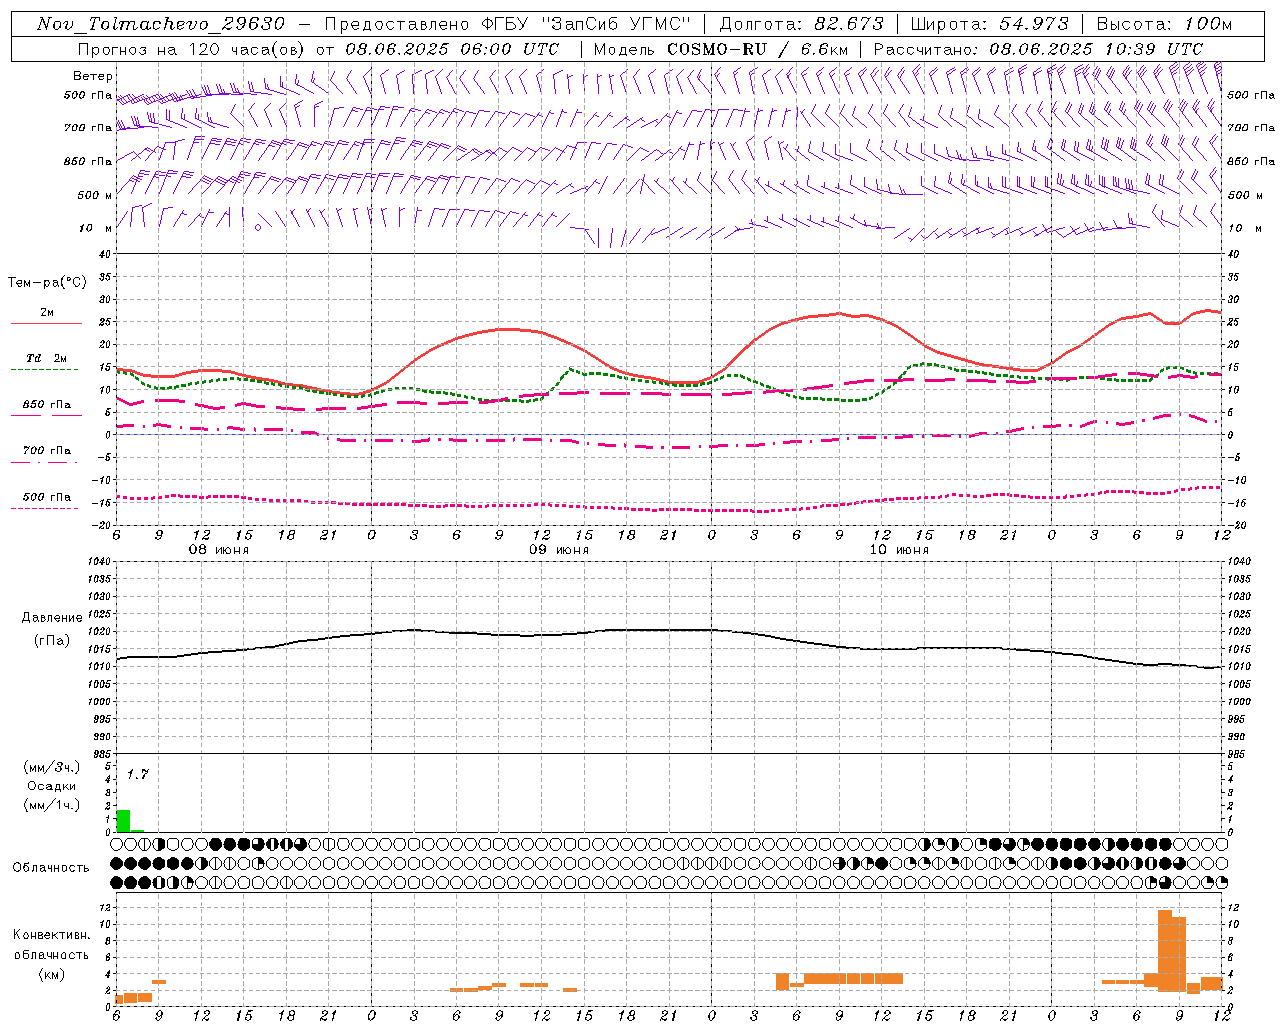Screen dimensions: 1280x1024
Task: Click the 850 гПа temperature legend entry
Action: point(47,405)
